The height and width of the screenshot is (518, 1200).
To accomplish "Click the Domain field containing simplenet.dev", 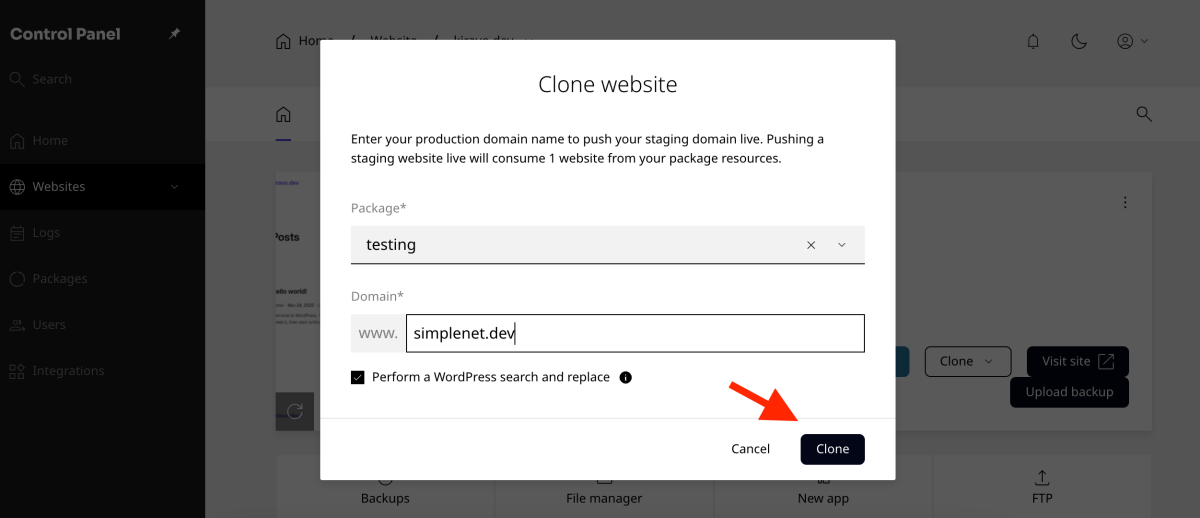I will coord(634,334).
